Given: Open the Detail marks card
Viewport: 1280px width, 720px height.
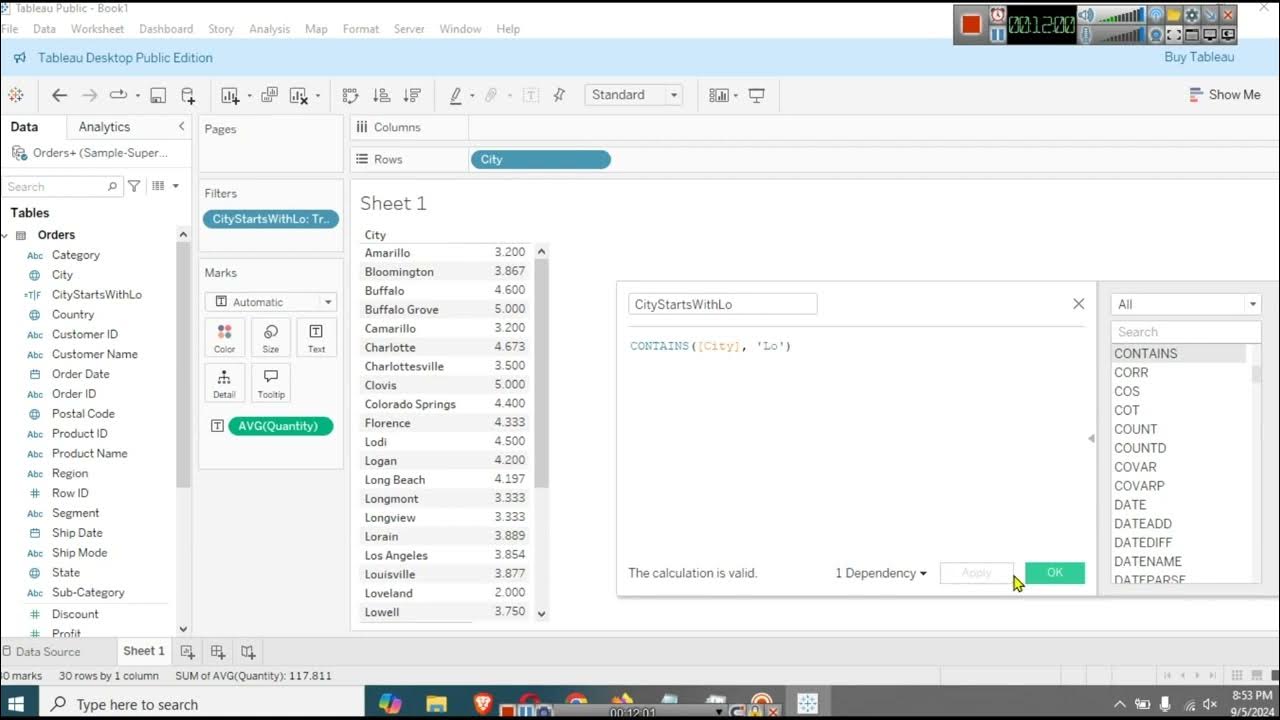Looking at the screenshot, I should [x=224, y=382].
